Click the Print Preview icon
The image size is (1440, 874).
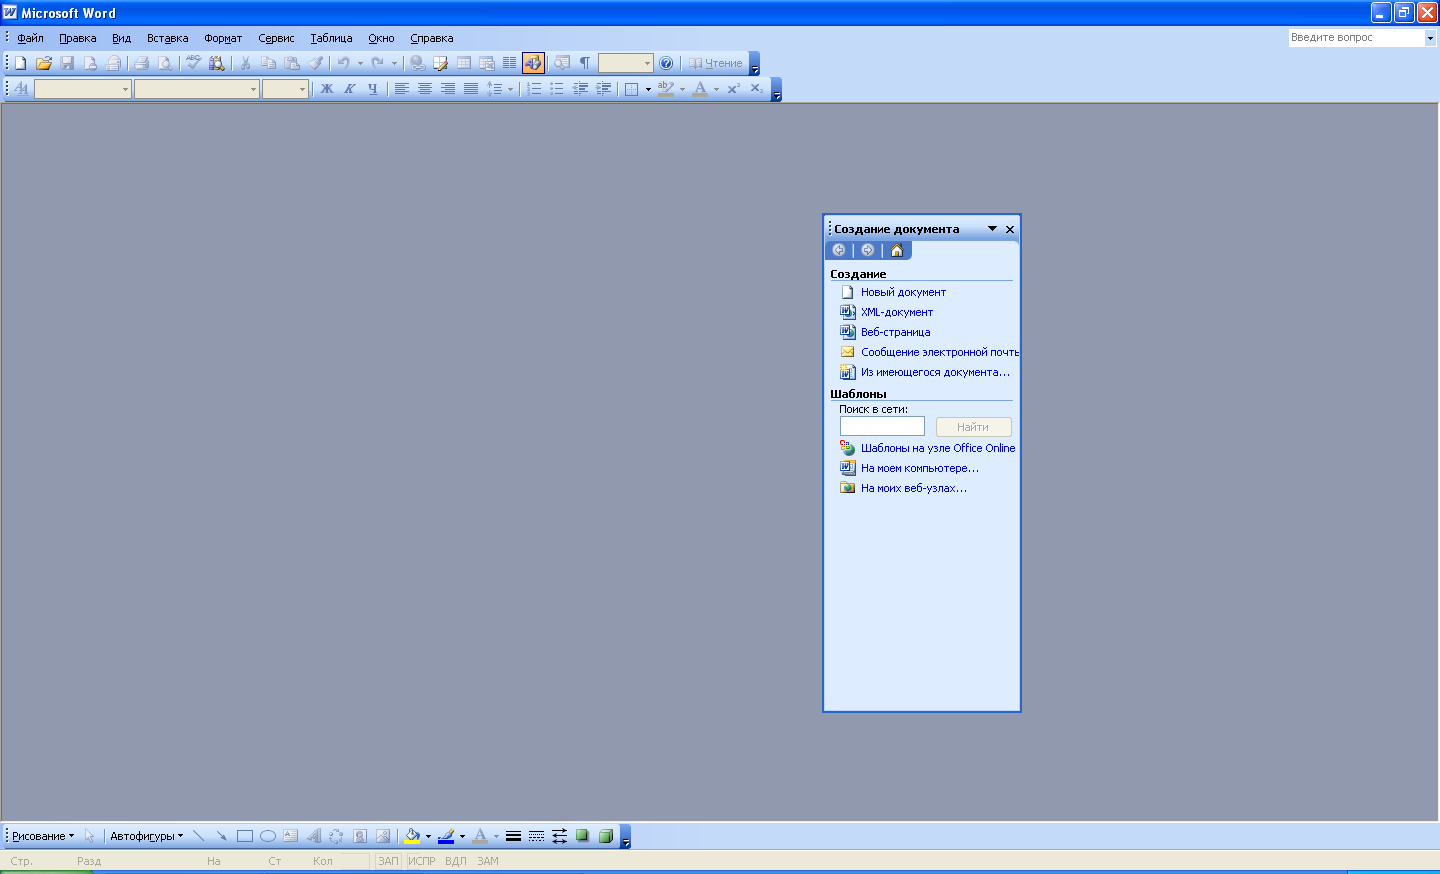(164, 63)
